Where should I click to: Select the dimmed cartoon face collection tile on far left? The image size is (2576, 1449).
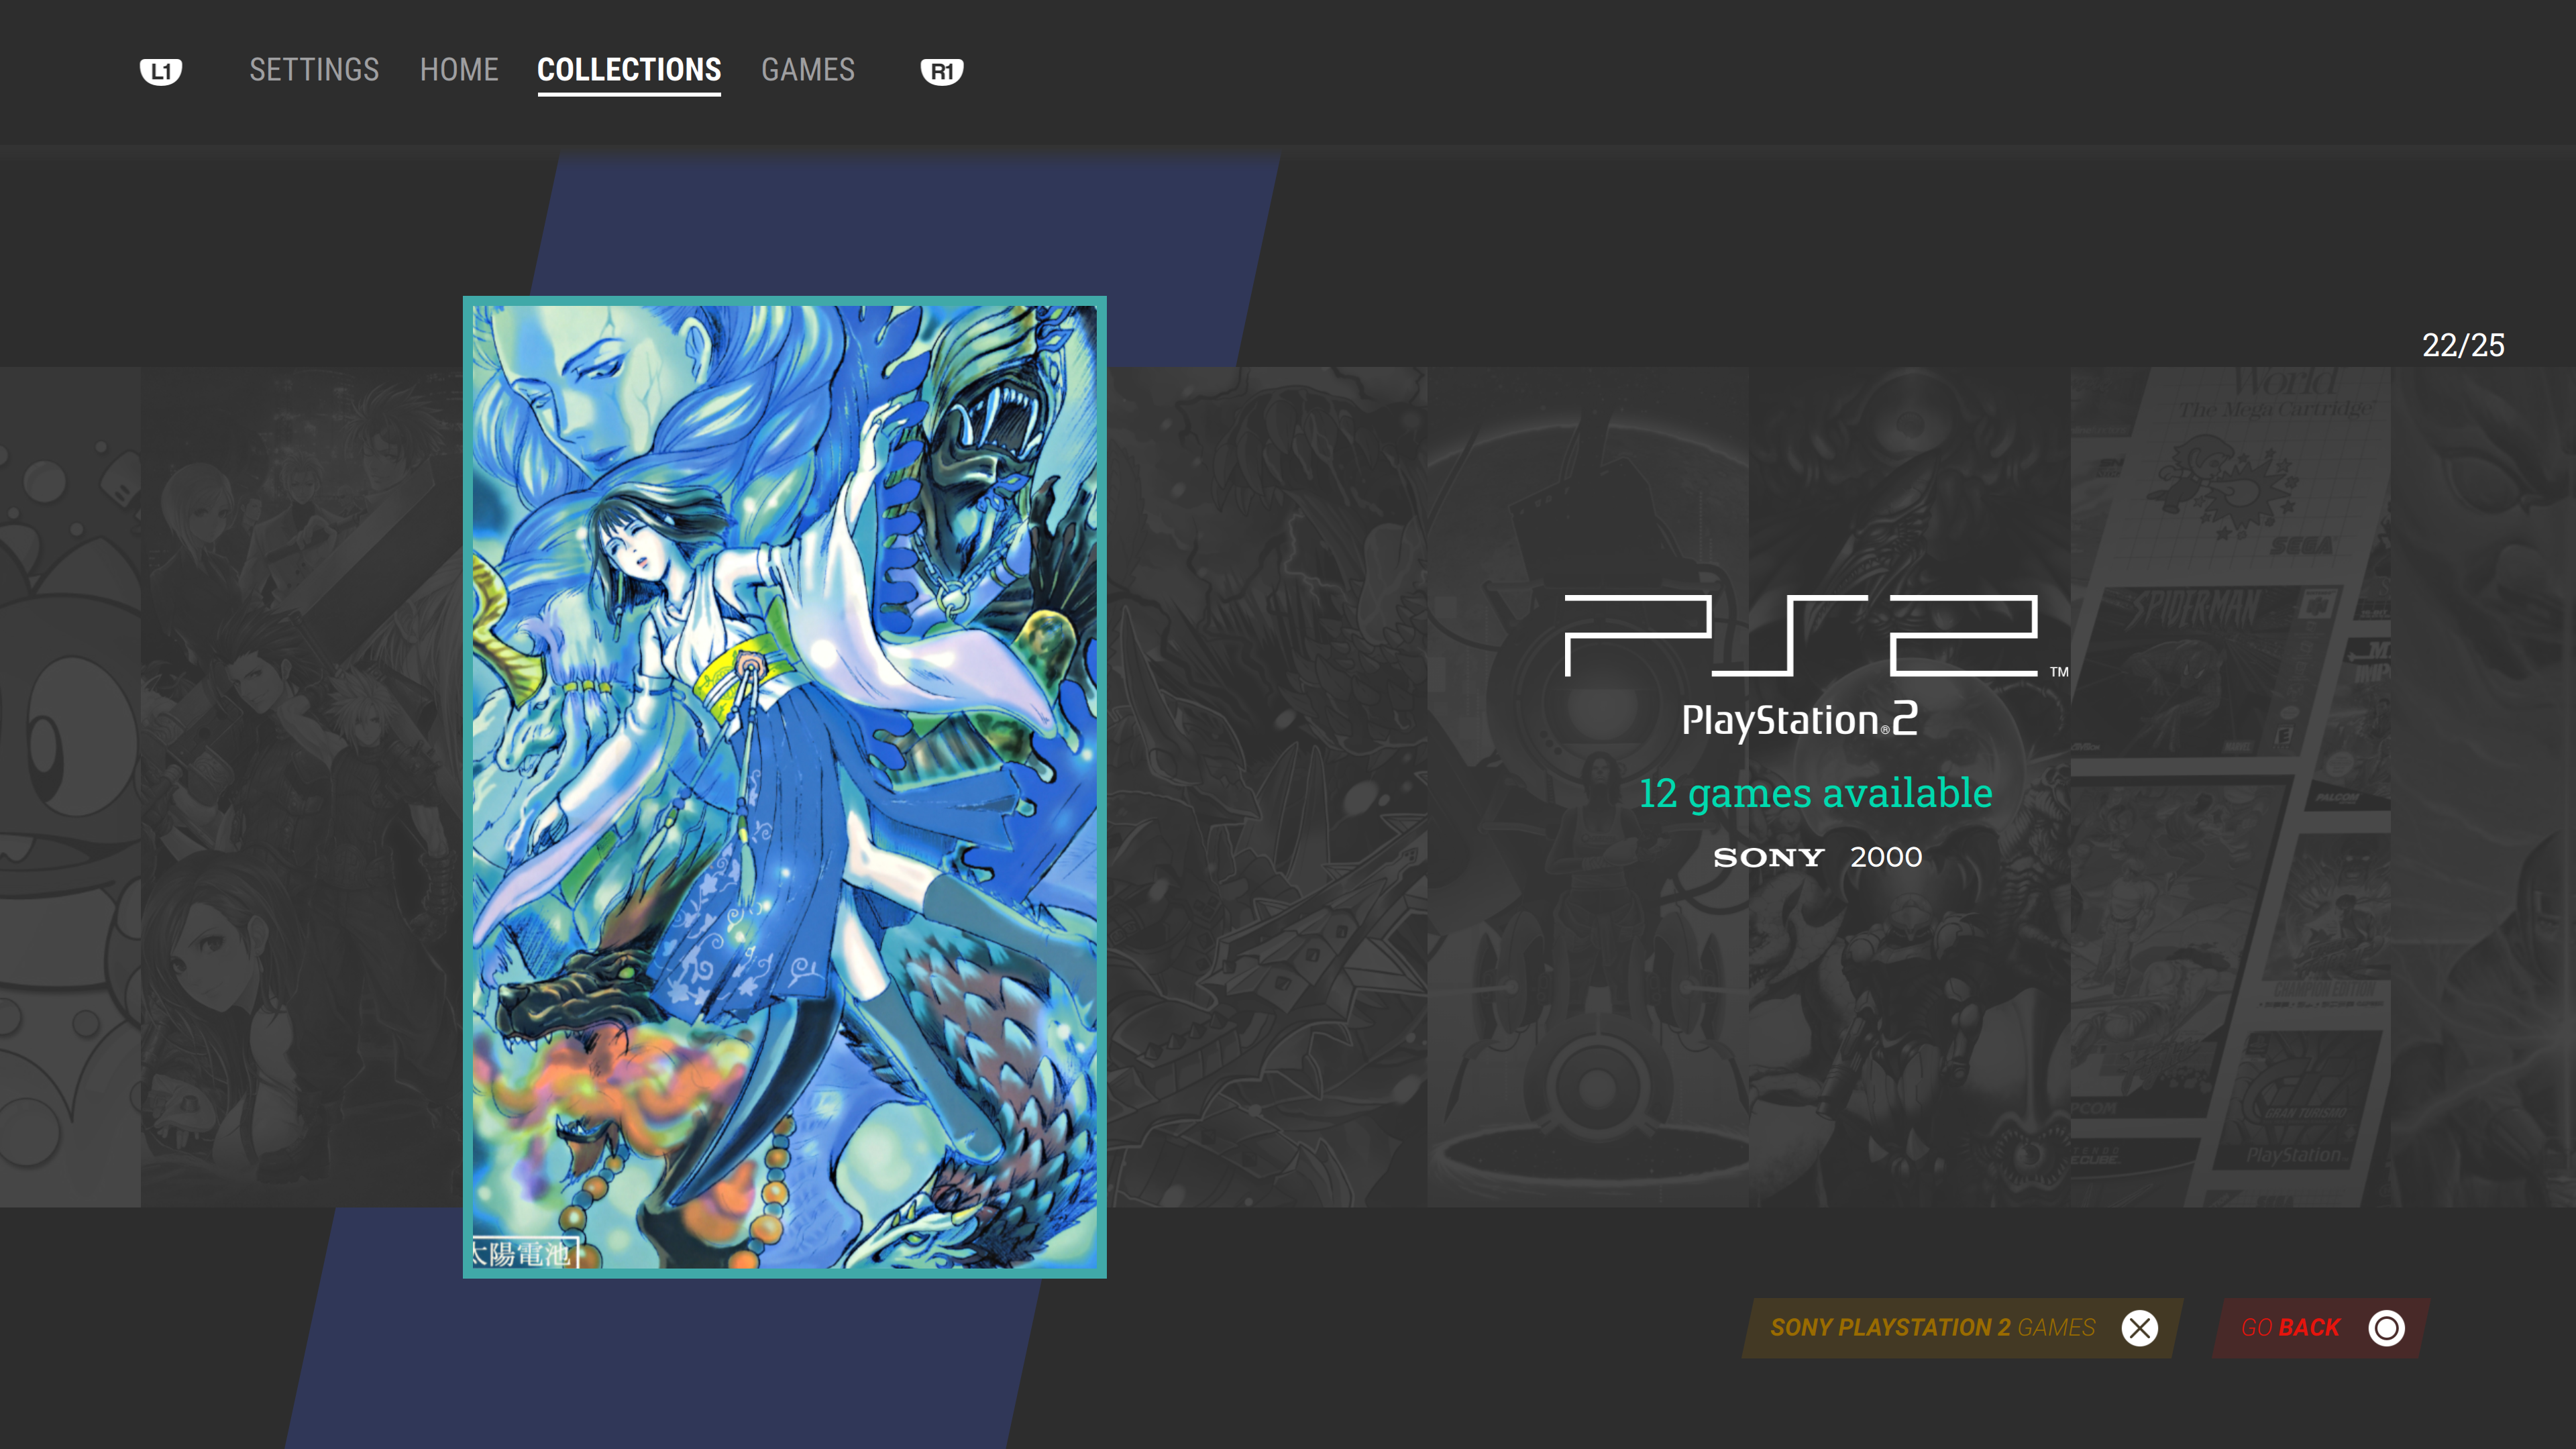[70, 787]
